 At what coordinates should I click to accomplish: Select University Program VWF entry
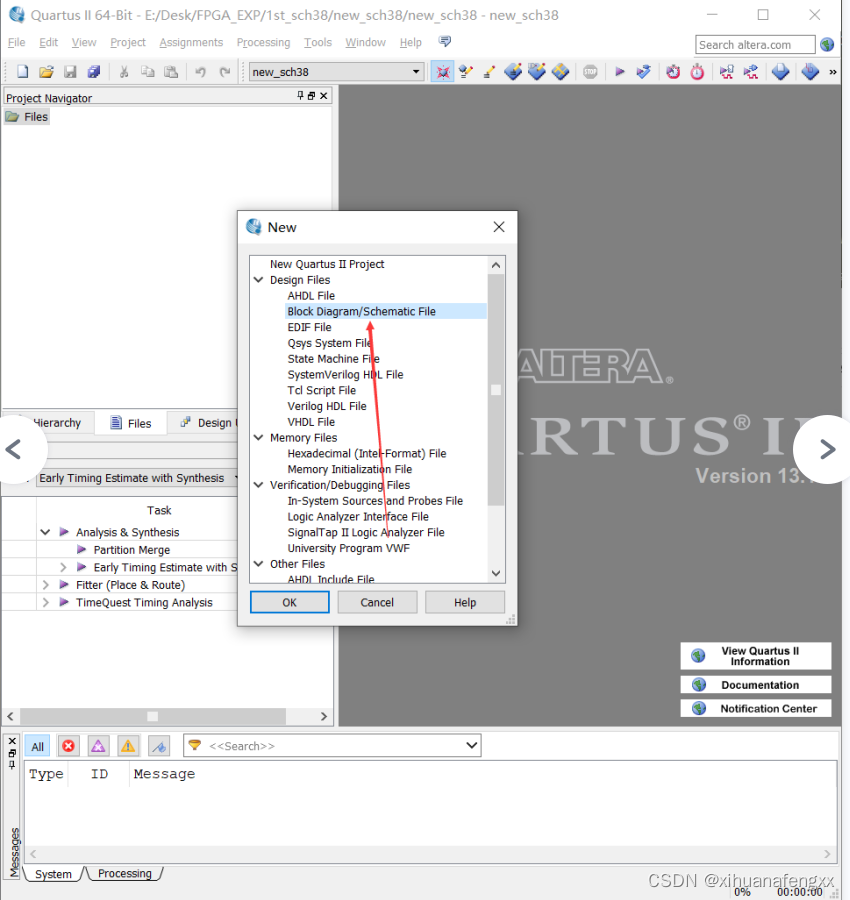[348, 548]
